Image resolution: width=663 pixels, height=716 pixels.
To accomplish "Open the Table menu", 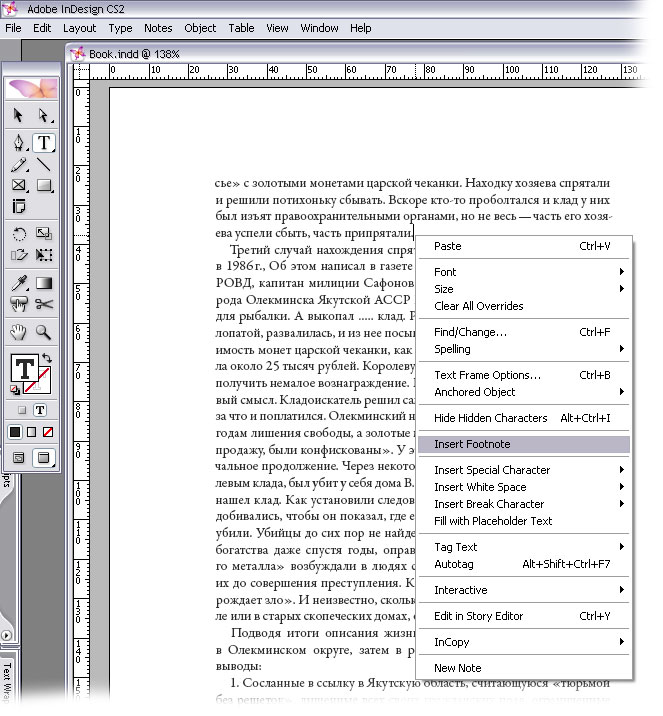I will click(241, 28).
